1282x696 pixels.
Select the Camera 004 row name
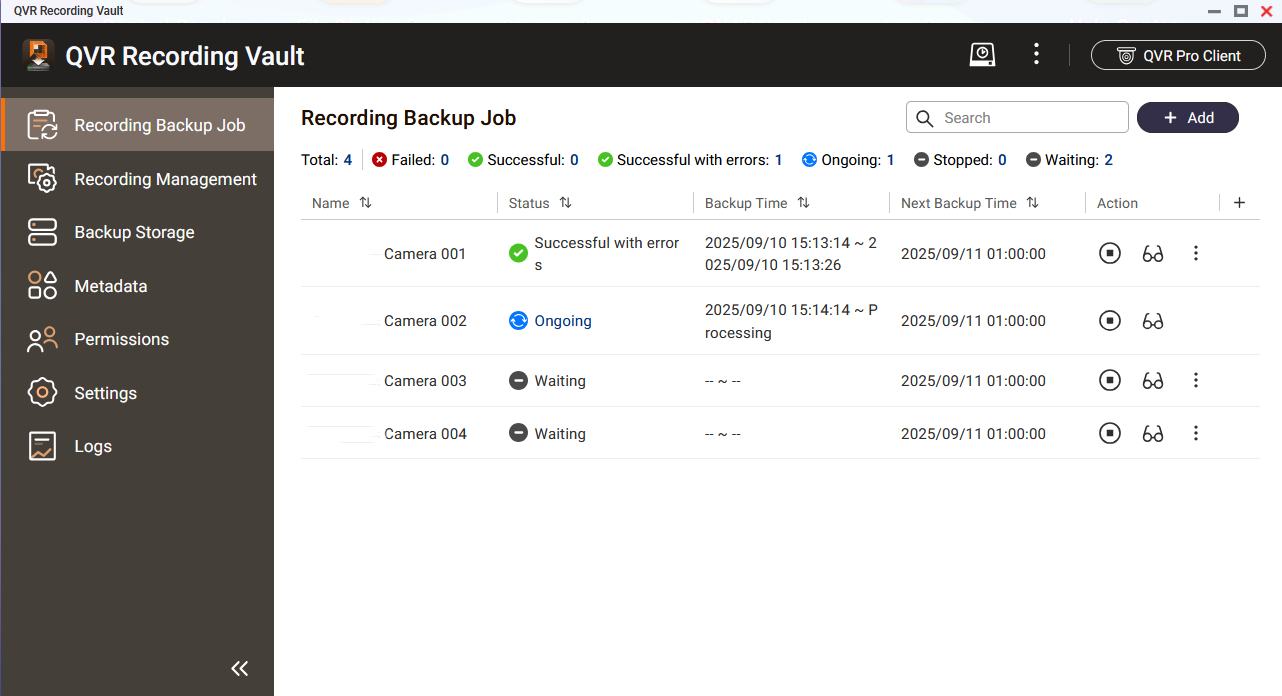point(425,434)
